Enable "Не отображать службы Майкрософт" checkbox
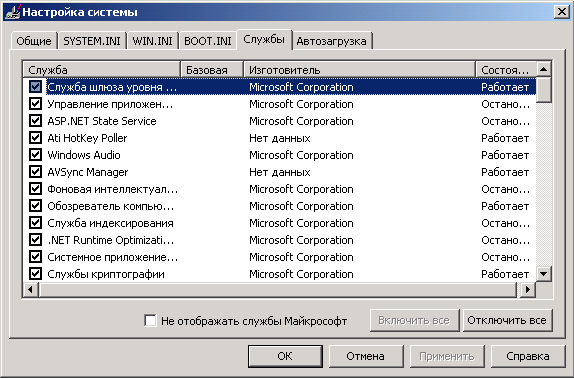The width and height of the screenshot is (574, 378). 150,321
